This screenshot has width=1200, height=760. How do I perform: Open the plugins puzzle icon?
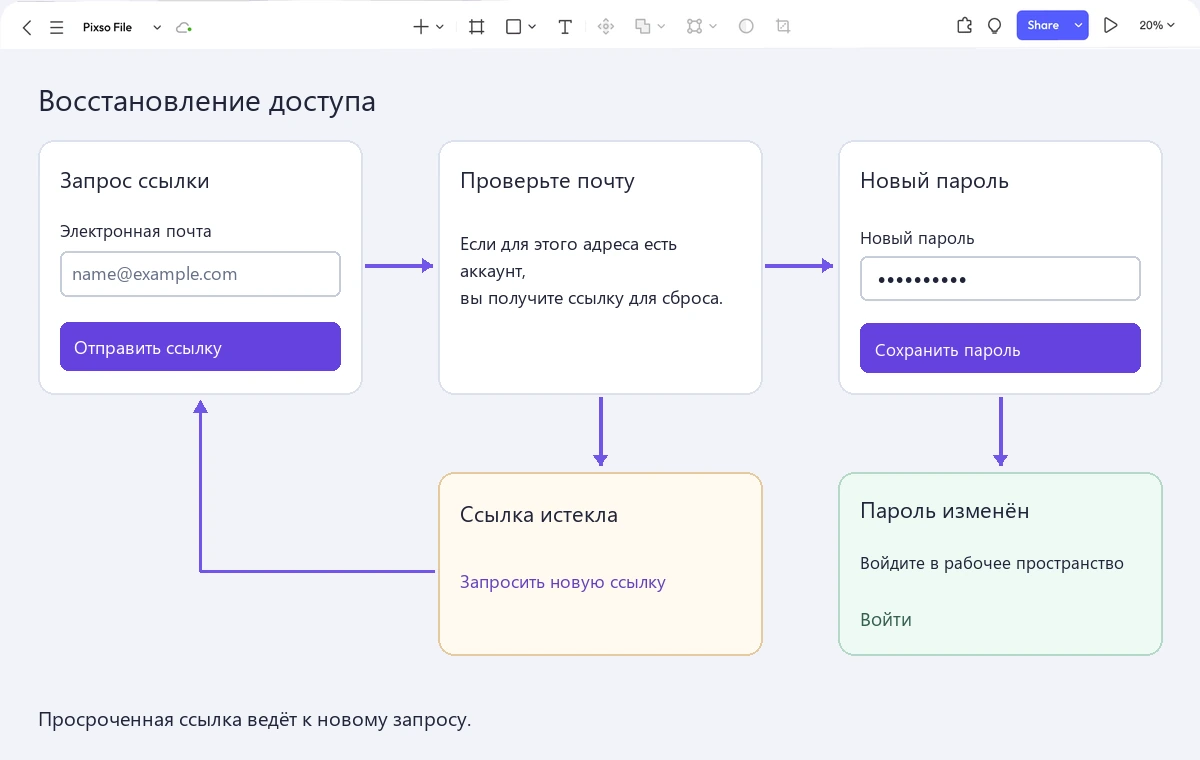coord(964,26)
